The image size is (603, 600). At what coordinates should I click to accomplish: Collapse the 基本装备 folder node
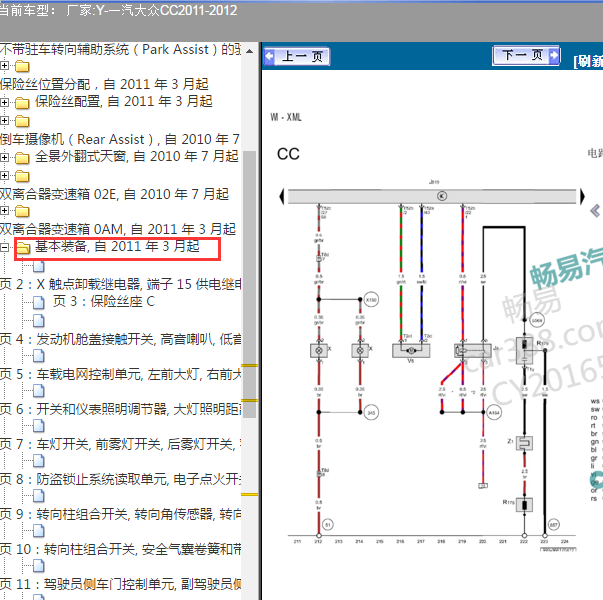(x=4, y=247)
